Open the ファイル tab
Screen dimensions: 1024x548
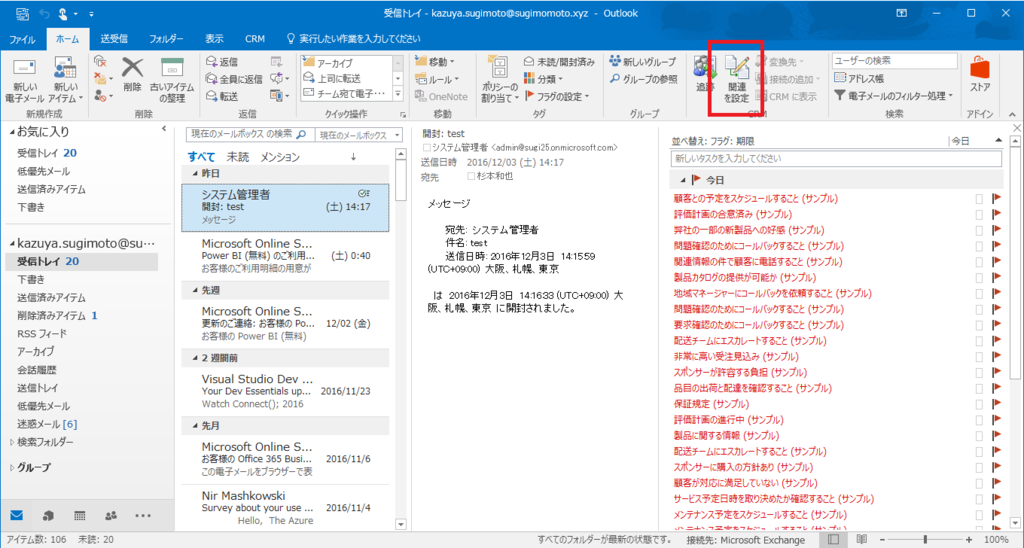(22, 39)
